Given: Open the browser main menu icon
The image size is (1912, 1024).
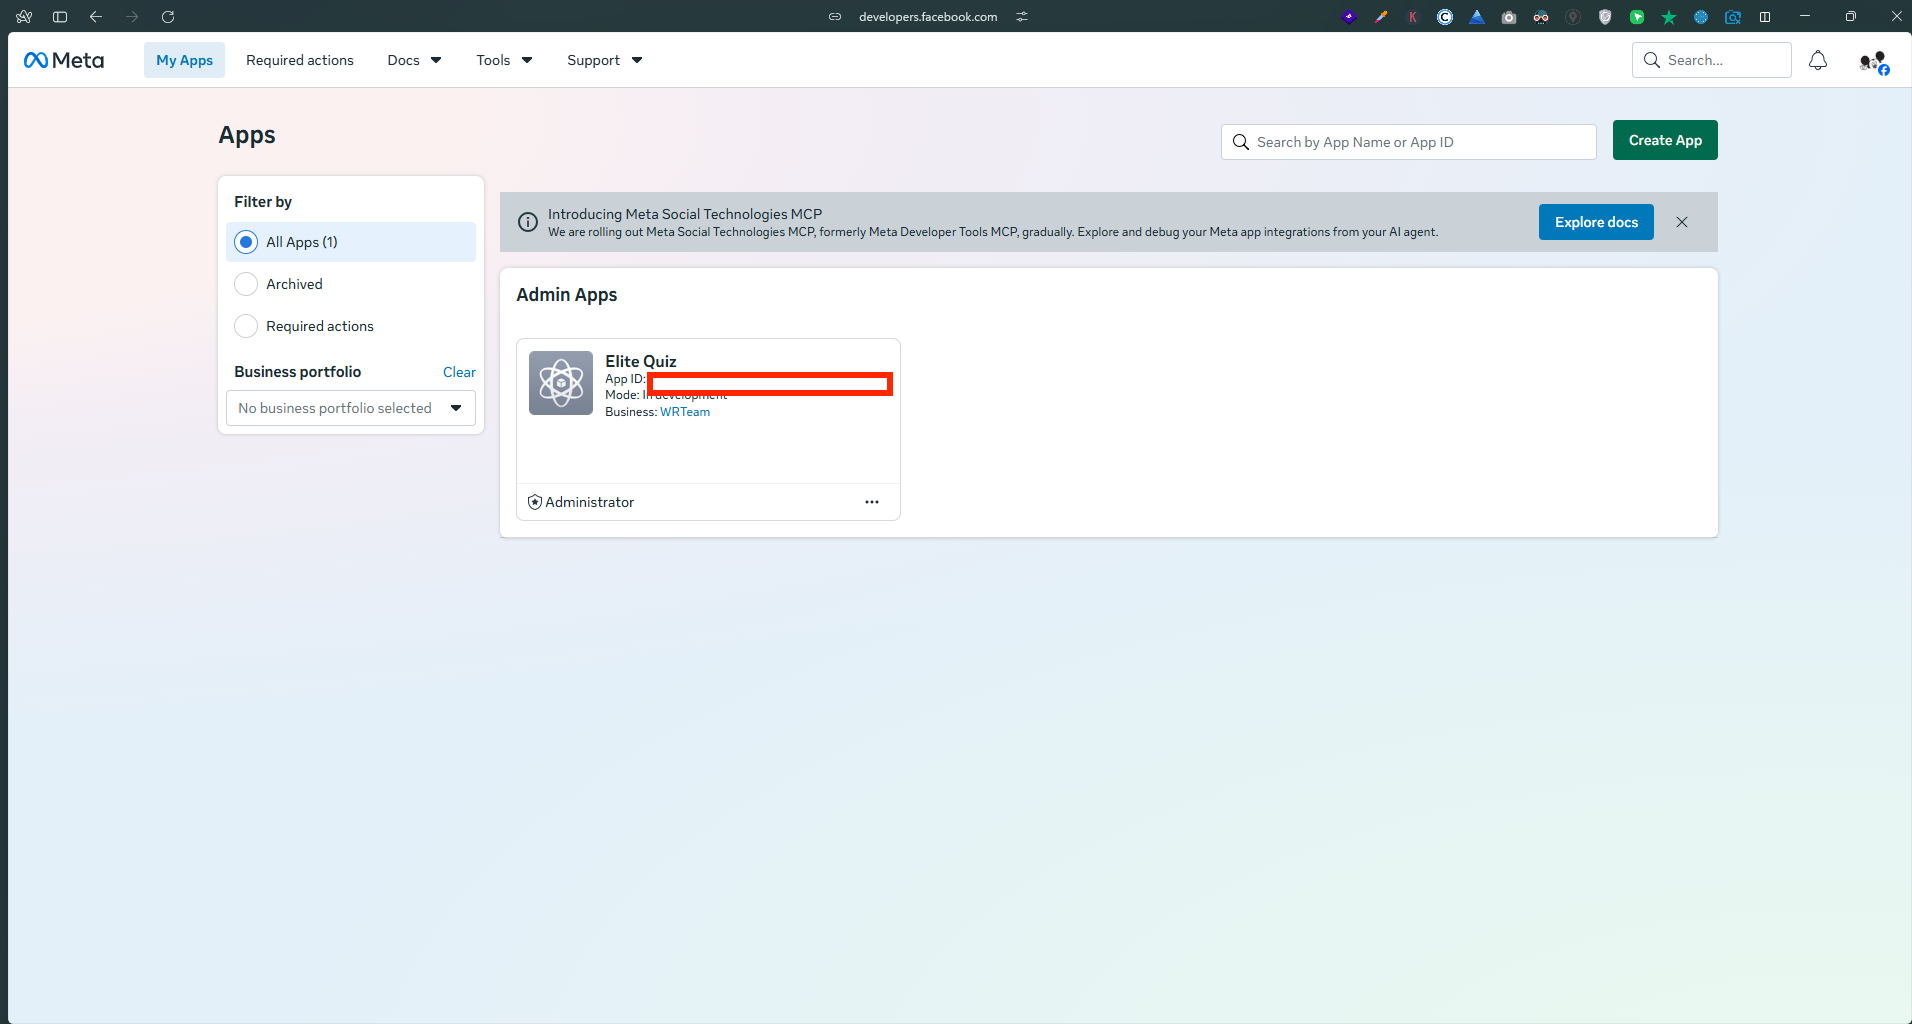Looking at the screenshot, I should [24, 17].
